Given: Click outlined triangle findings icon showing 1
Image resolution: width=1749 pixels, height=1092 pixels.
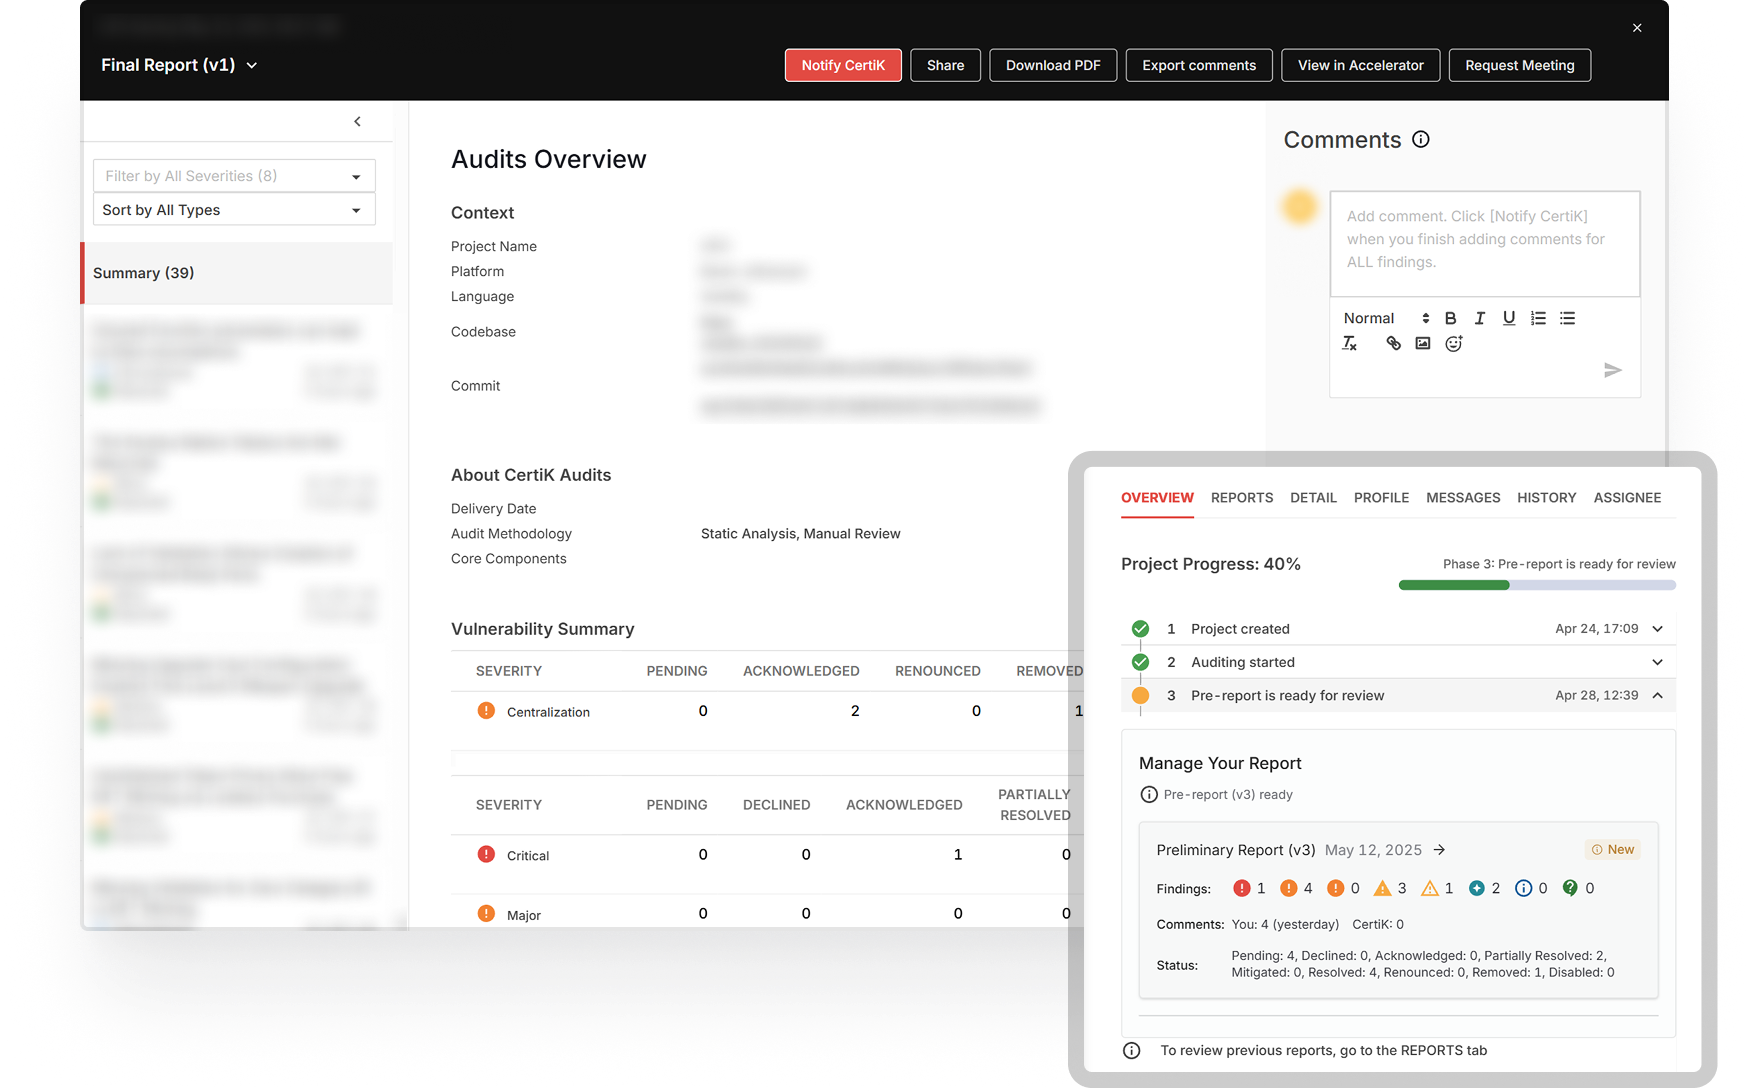Looking at the screenshot, I should 1430,888.
